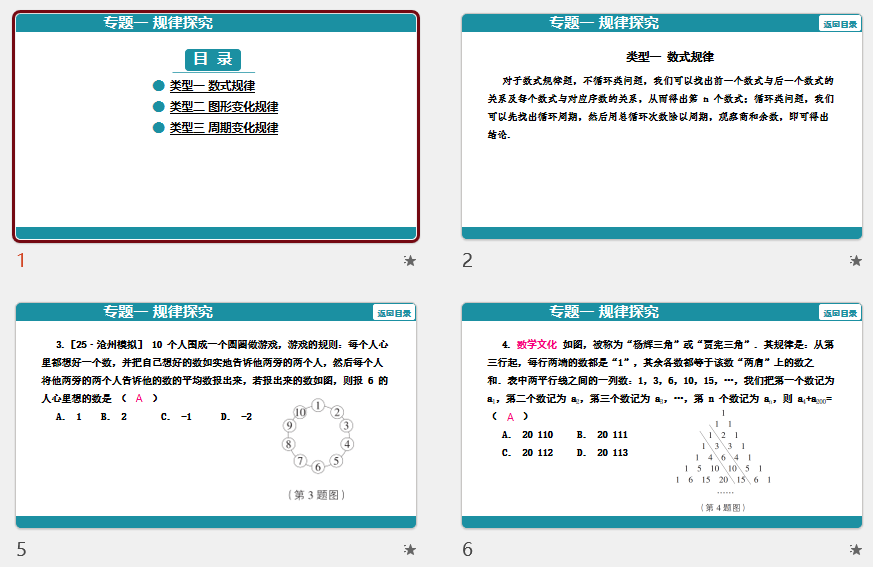This screenshot has width=873, height=567.
Task: Click the animation star icon under slide 1
Action: pos(409,261)
